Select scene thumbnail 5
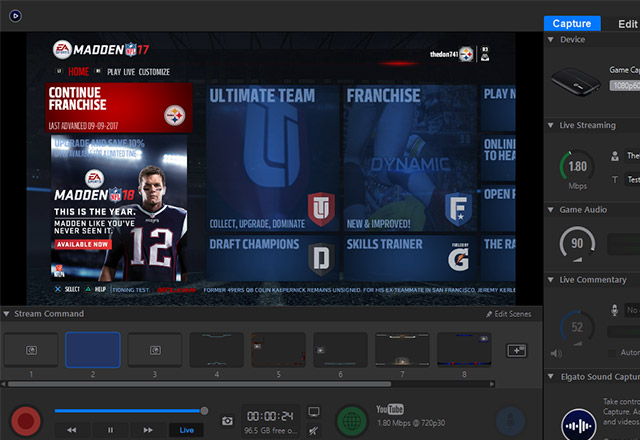This screenshot has width=640, height=440. point(278,350)
